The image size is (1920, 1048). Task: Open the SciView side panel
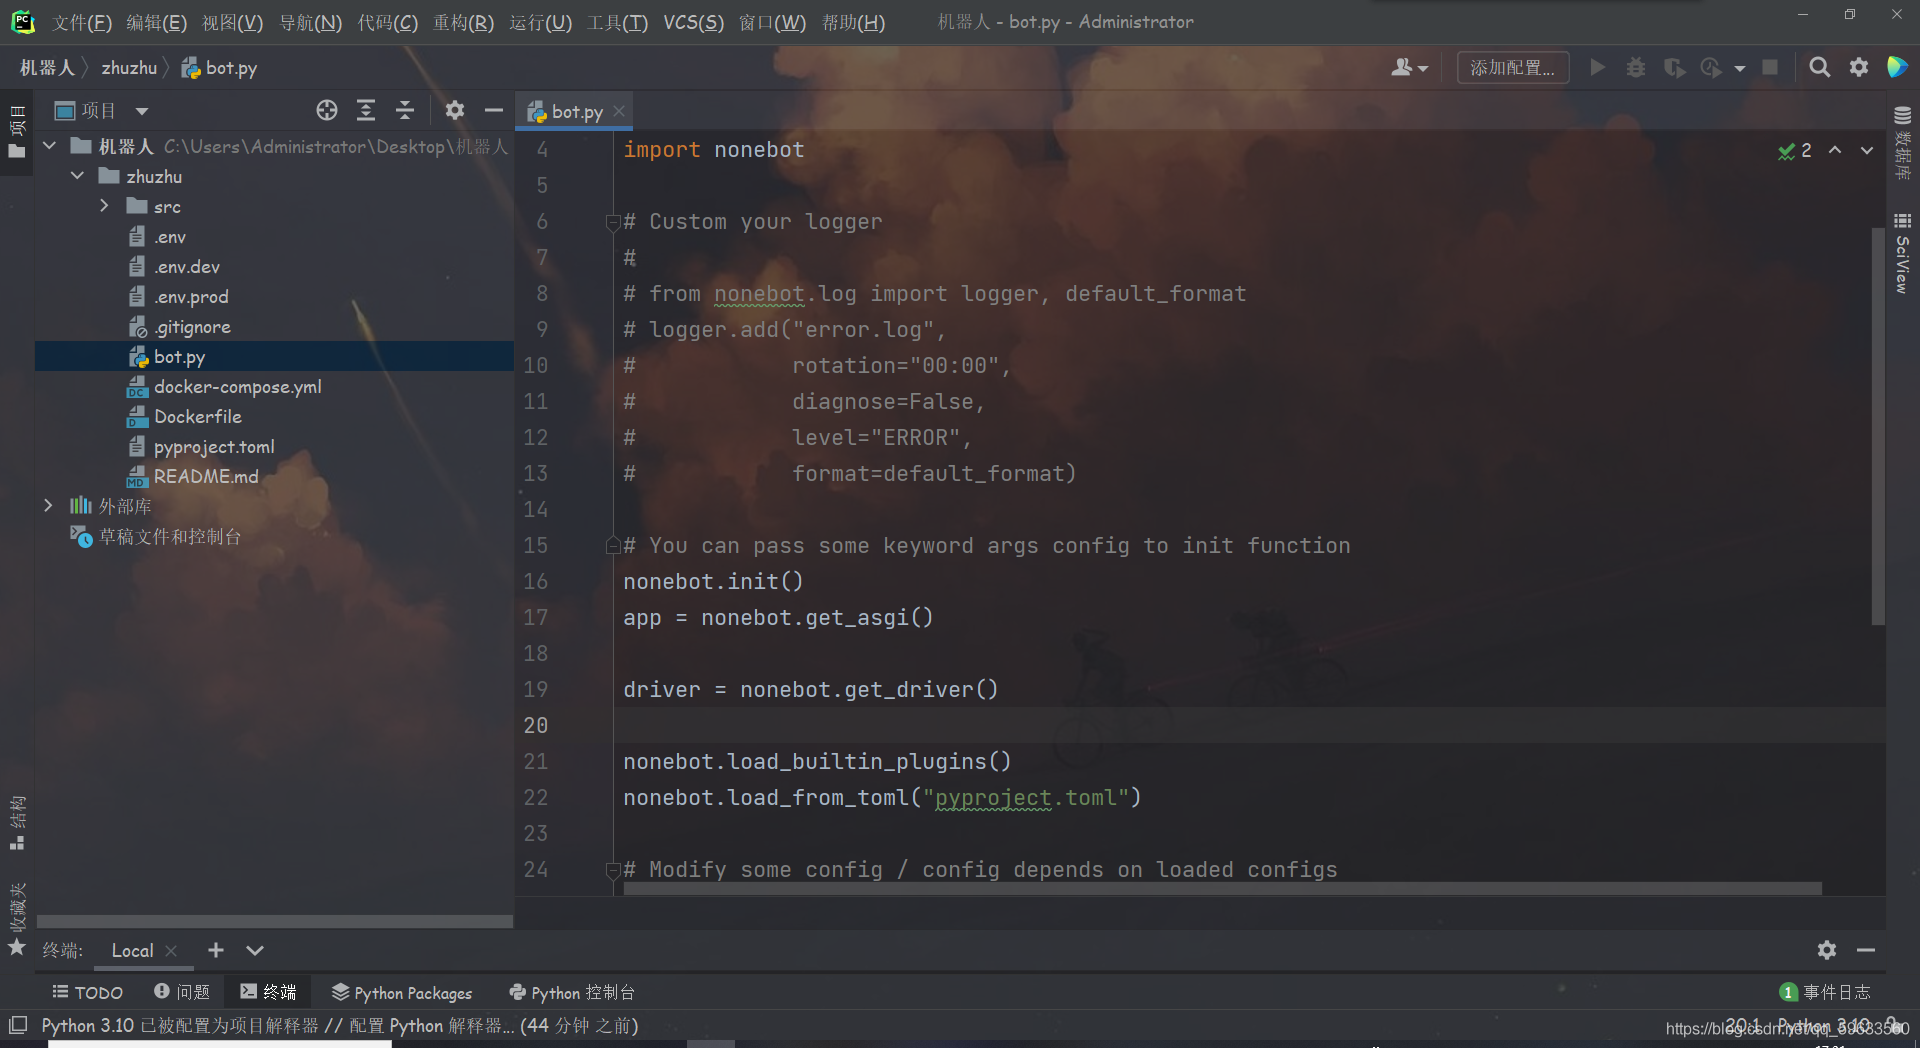coord(1902,252)
